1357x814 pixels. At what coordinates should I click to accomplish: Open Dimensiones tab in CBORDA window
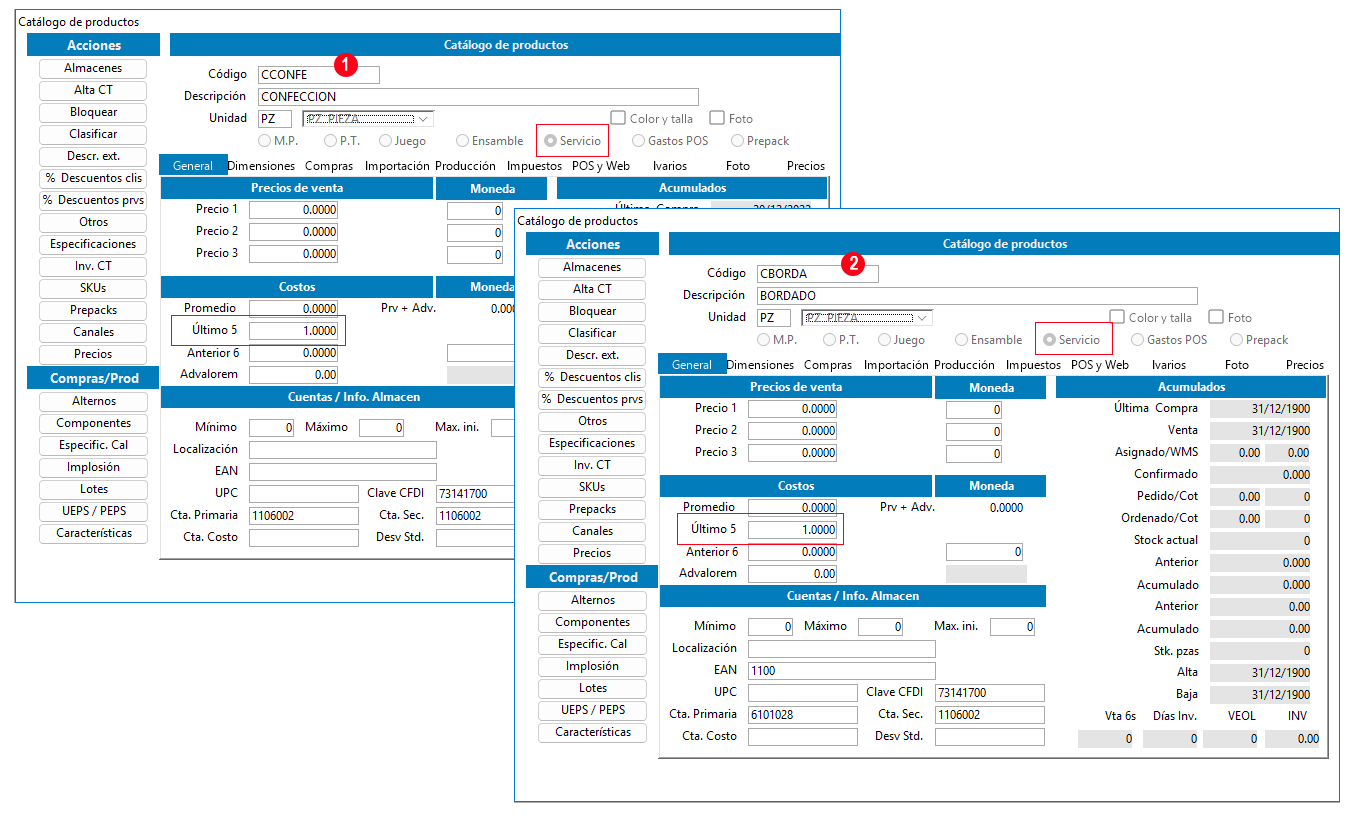(x=760, y=365)
